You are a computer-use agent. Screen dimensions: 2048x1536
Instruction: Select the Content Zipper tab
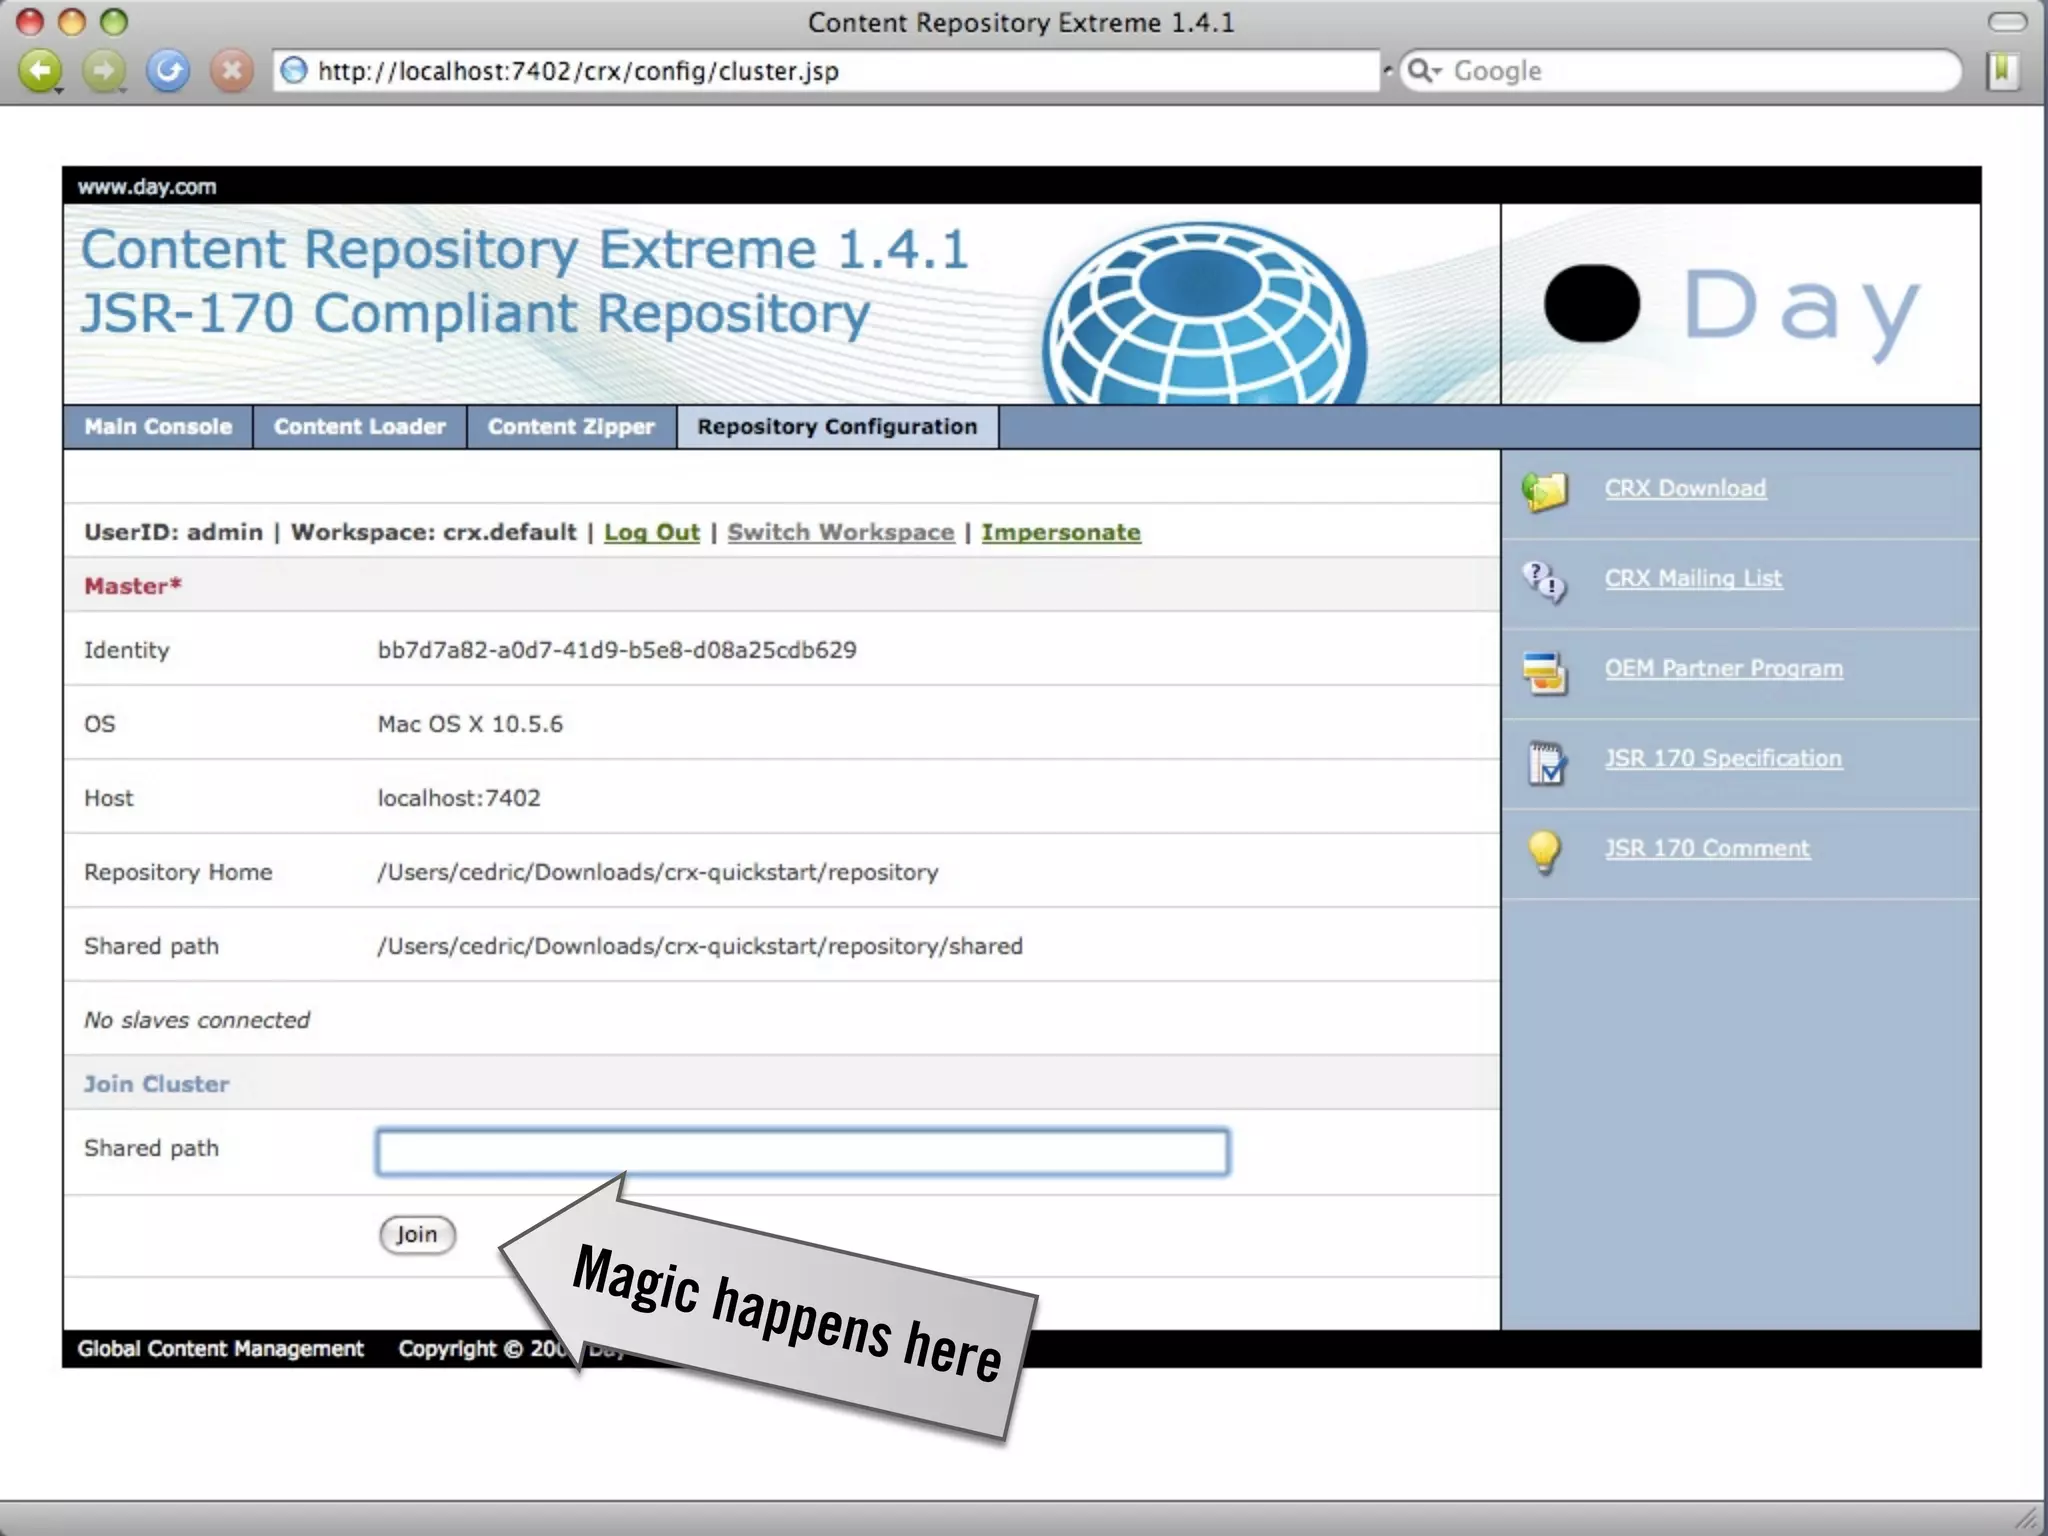(571, 427)
